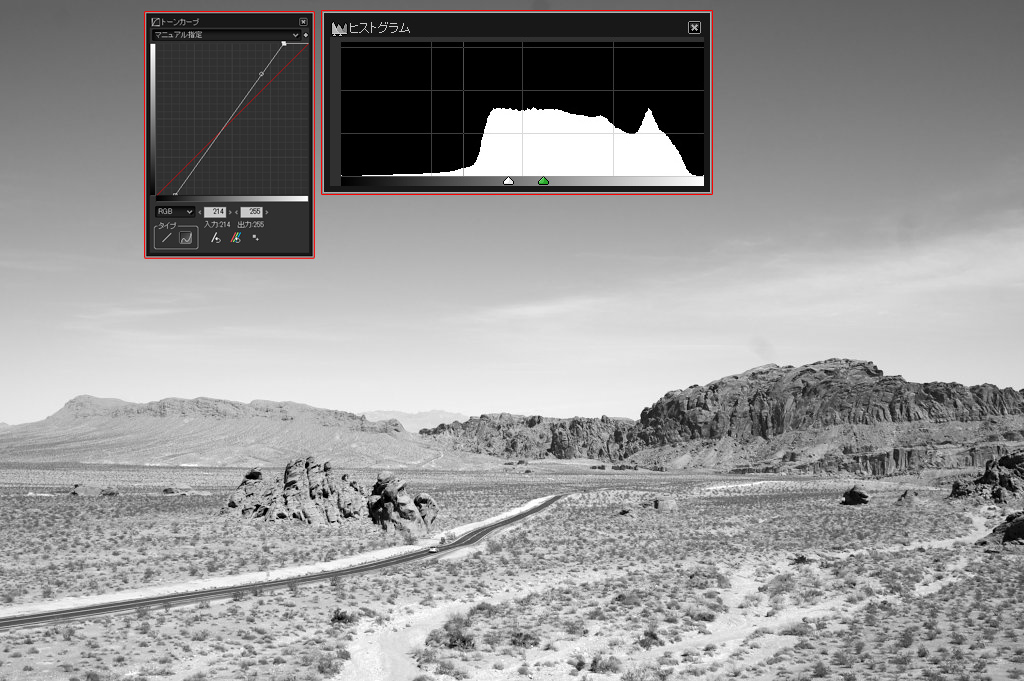Reset tone curves for all color channels
The image size is (1024, 681).
[235, 238]
